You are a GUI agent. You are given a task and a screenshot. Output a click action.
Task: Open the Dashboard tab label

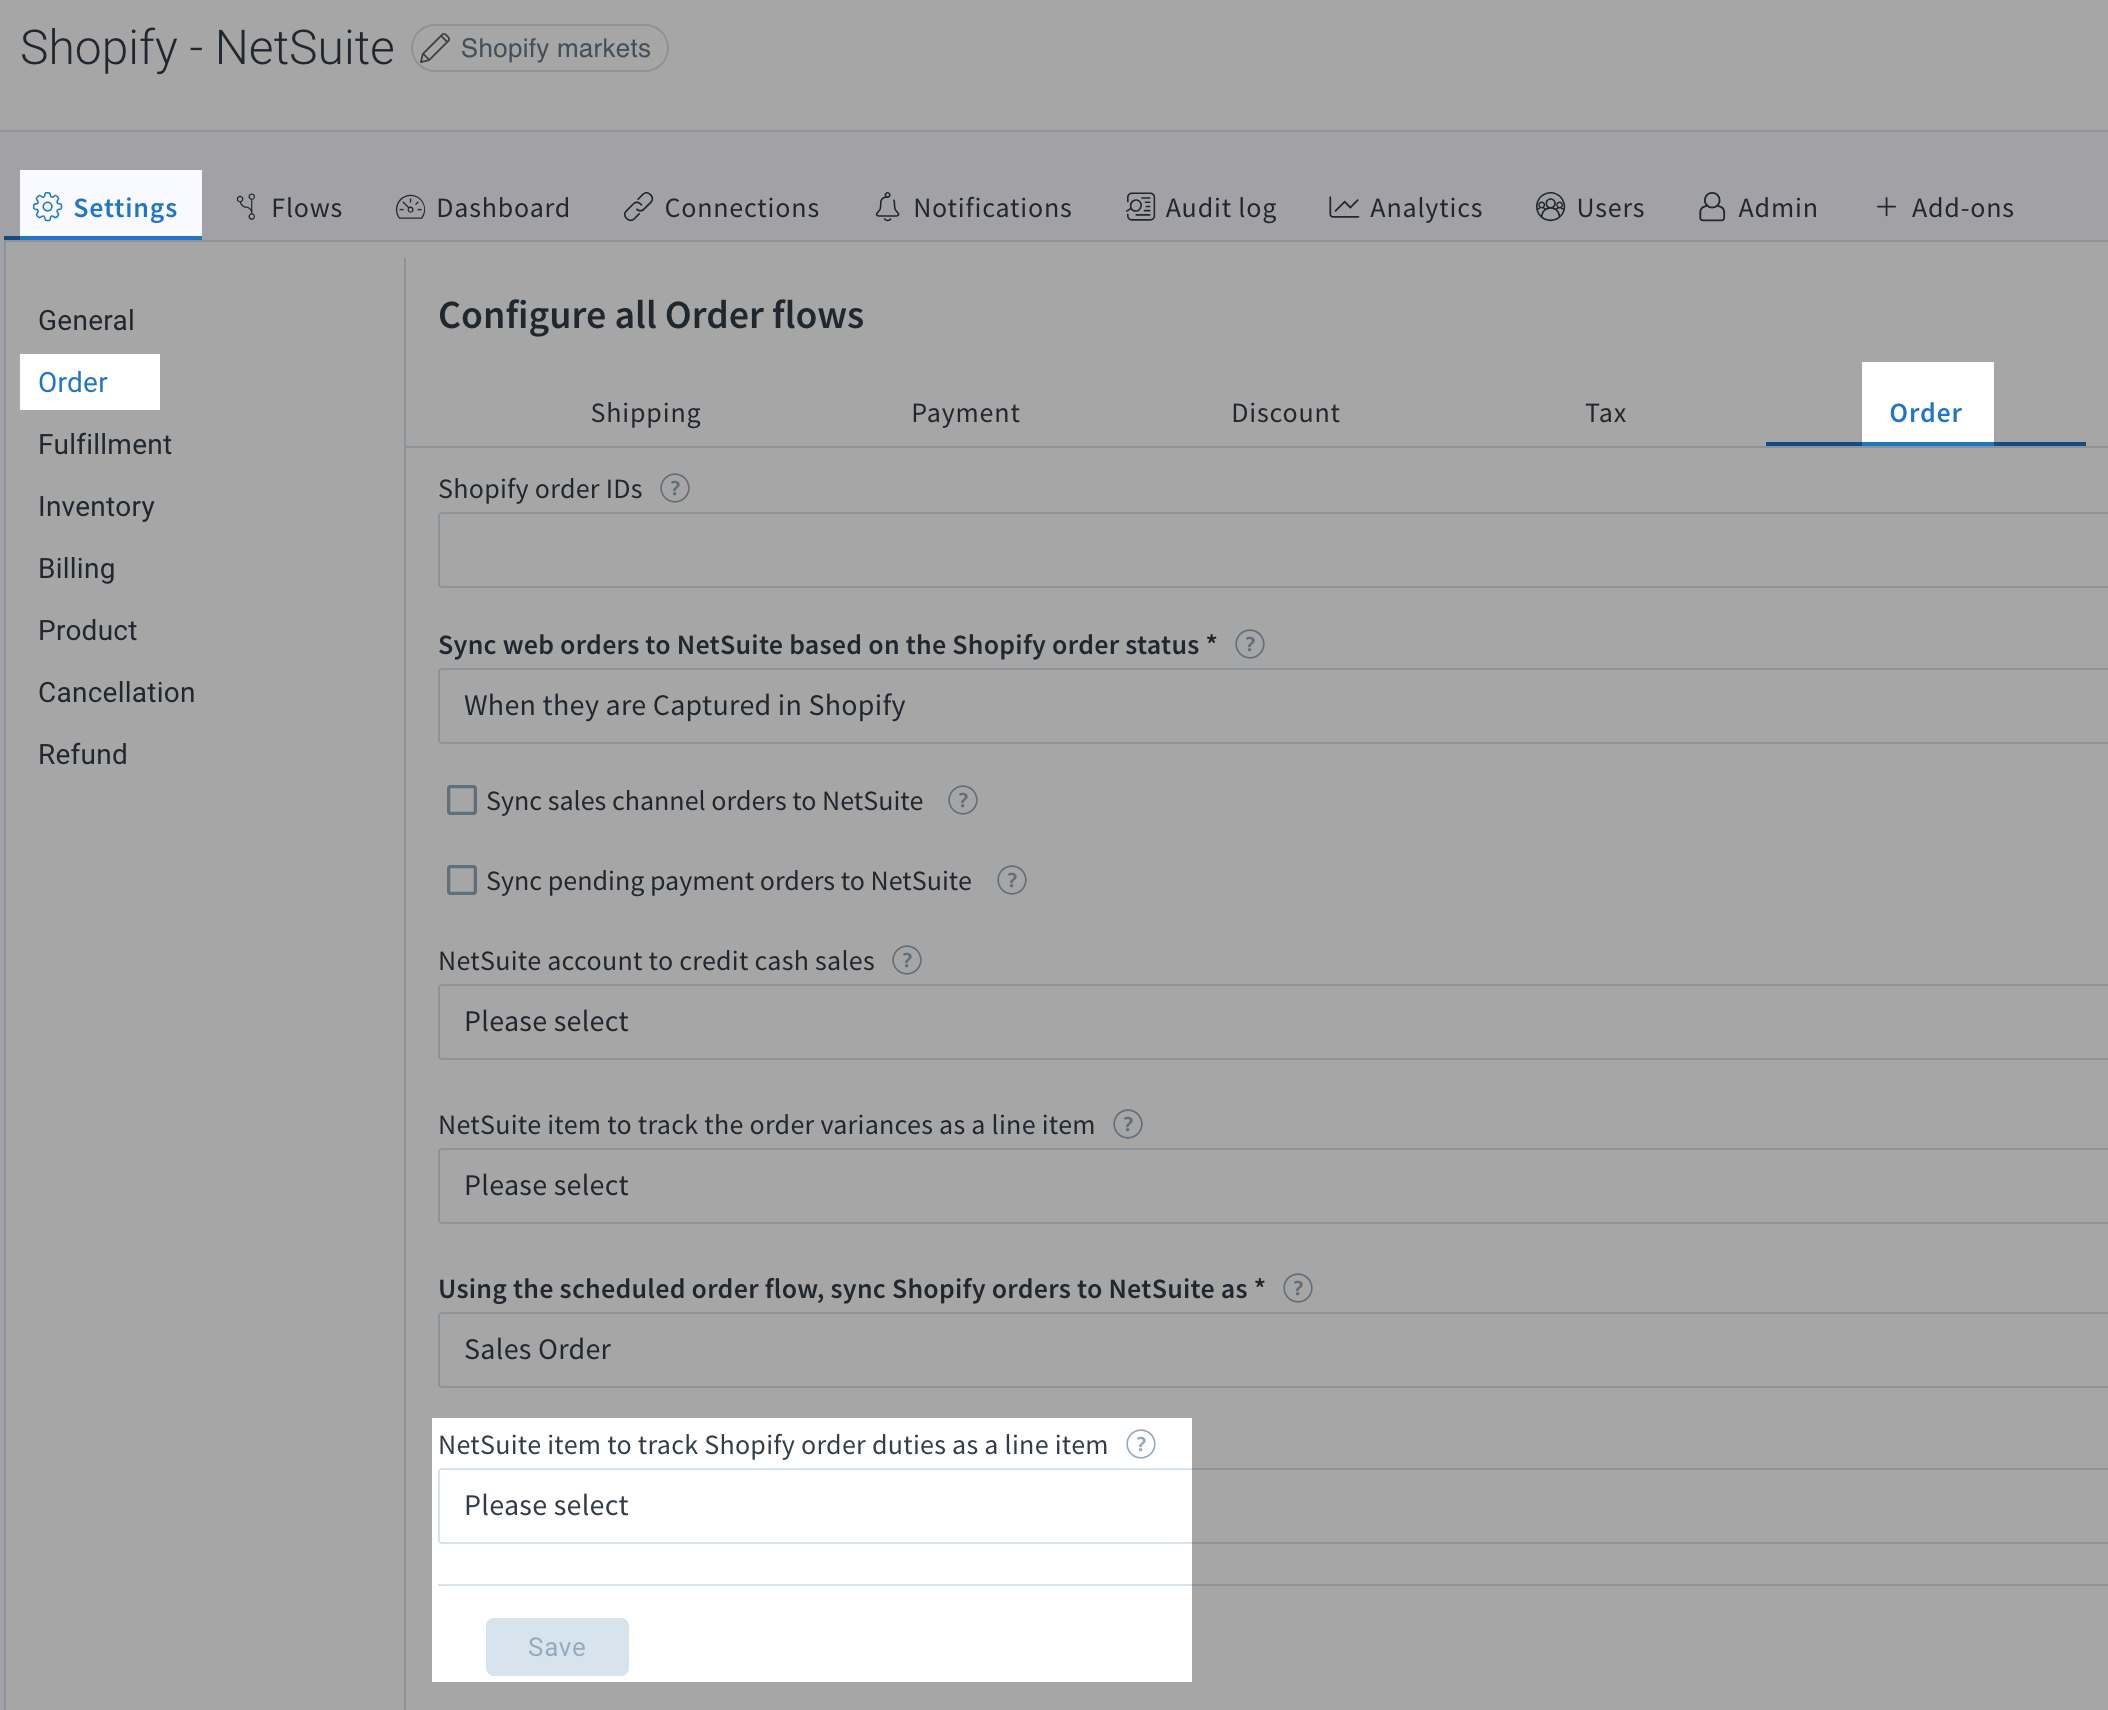(x=503, y=207)
